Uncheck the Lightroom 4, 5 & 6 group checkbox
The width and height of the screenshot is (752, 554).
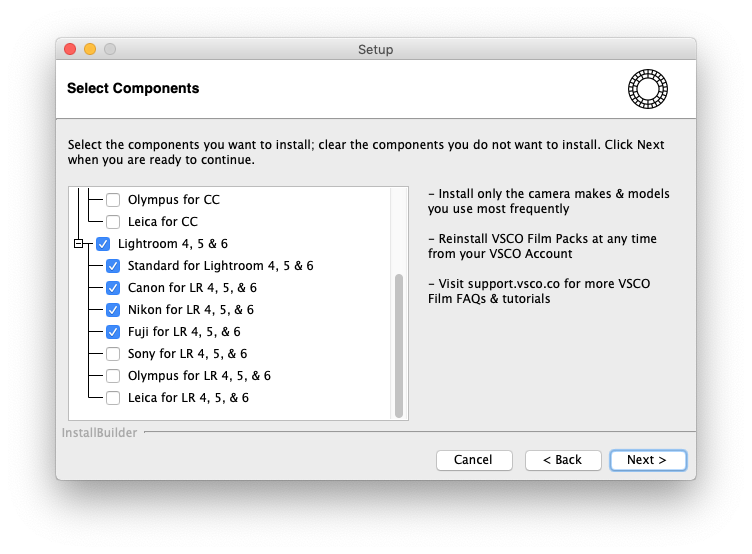[103, 243]
